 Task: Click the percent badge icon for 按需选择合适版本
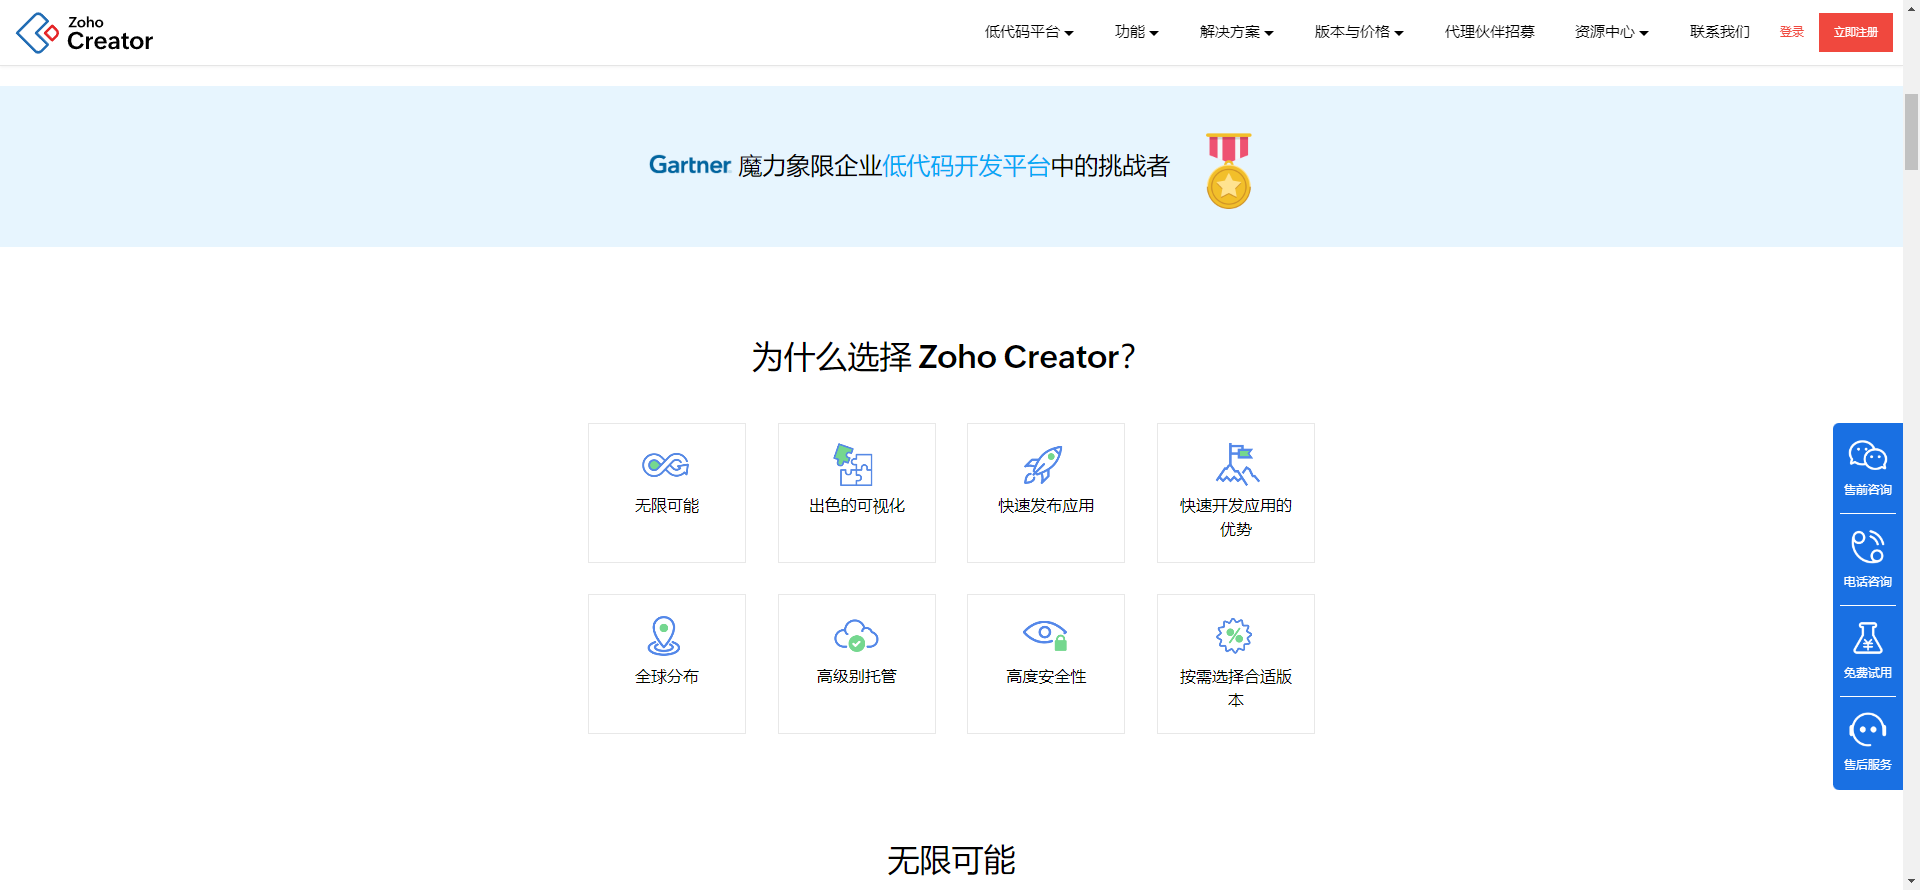pyautogui.click(x=1234, y=635)
